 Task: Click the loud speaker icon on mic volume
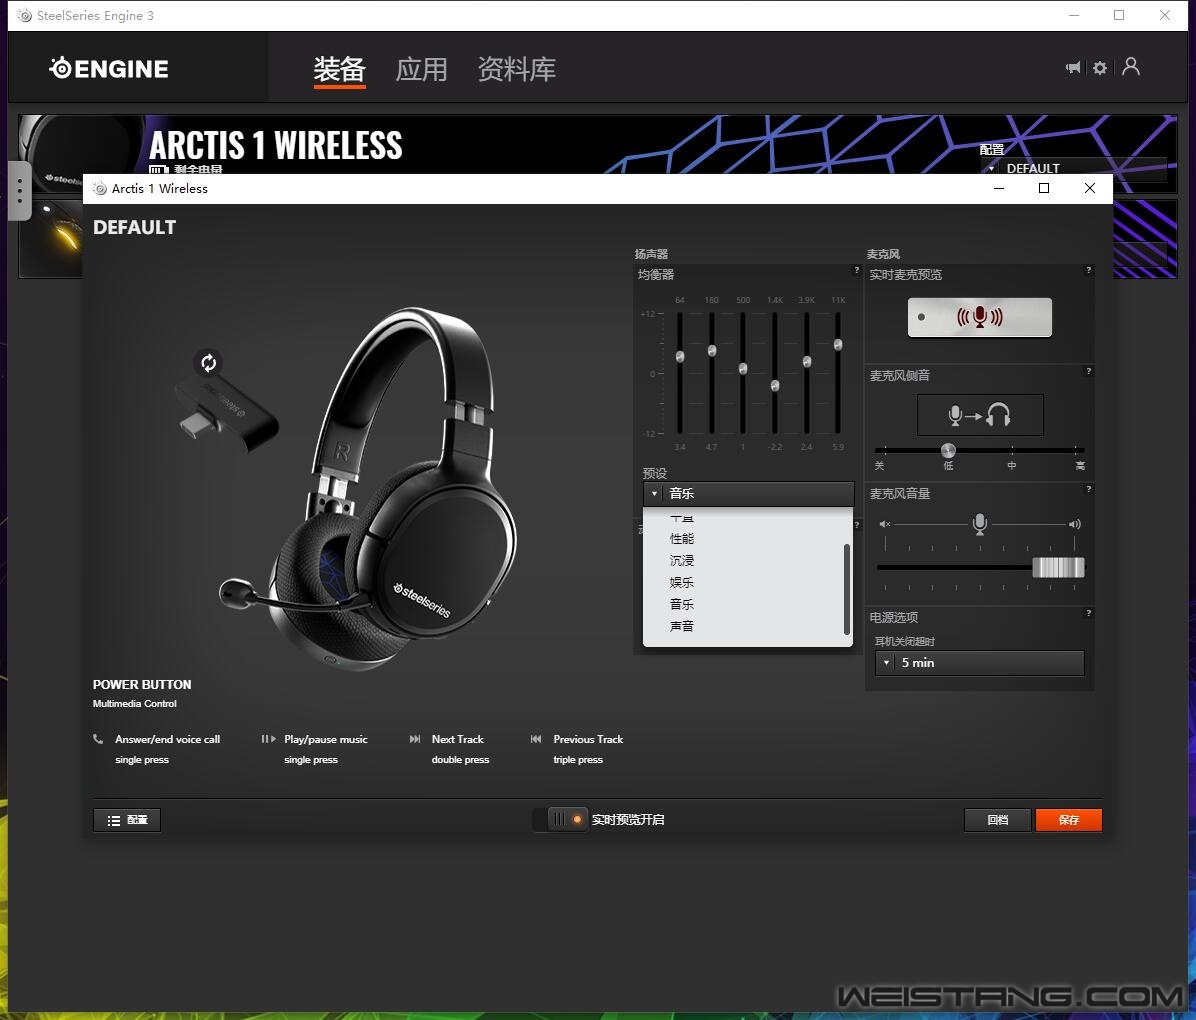[x=1075, y=524]
